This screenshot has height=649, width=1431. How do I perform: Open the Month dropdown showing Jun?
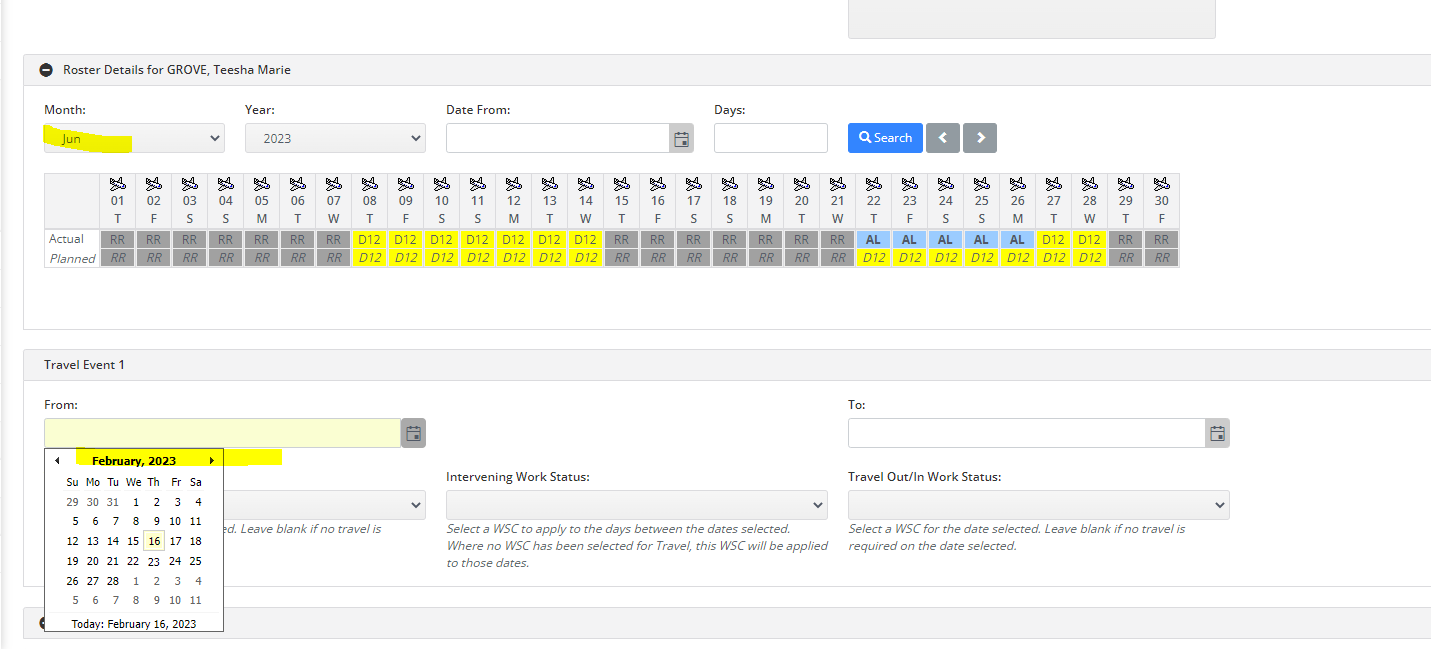tap(134, 138)
